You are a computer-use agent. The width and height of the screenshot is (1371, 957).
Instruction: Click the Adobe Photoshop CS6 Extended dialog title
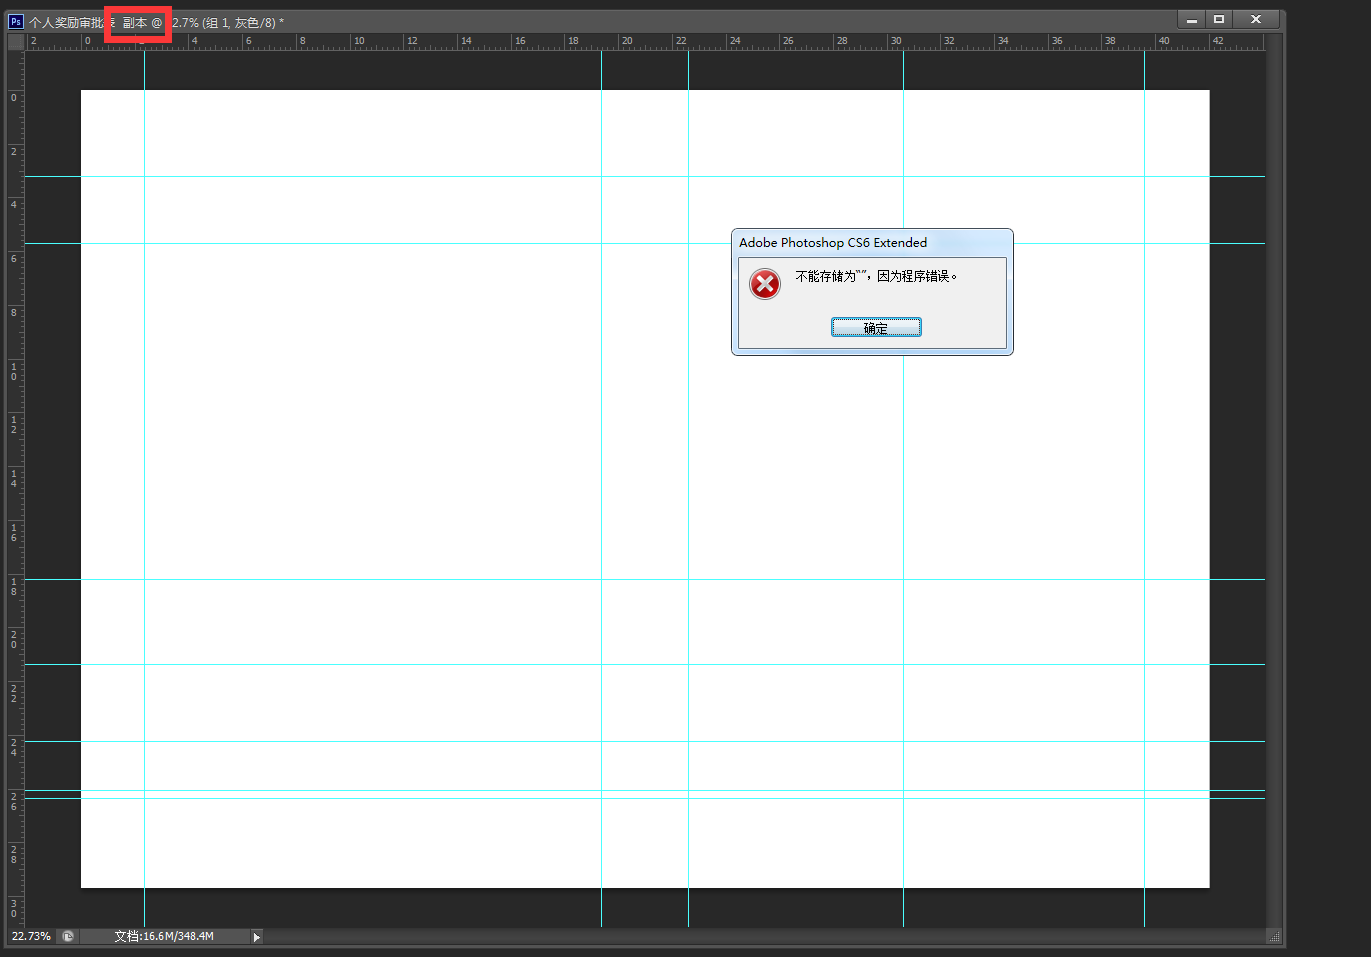click(833, 243)
